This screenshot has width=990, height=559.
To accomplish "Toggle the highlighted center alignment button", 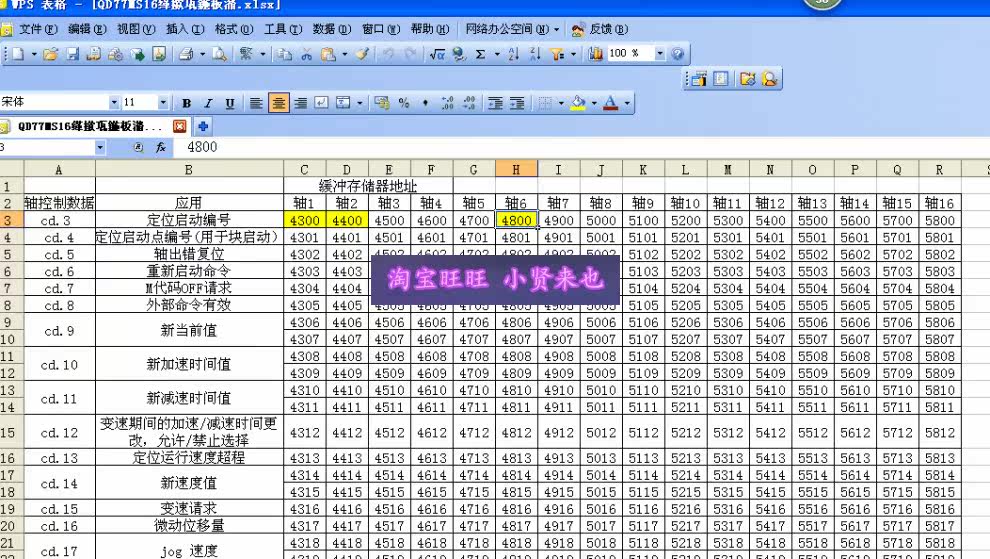I will click(x=278, y=103).
